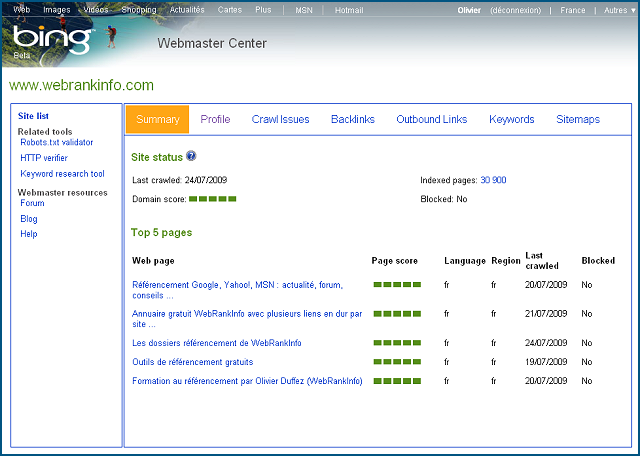
Task: Open the Crawl Issues tab
Action: (280, 119)
